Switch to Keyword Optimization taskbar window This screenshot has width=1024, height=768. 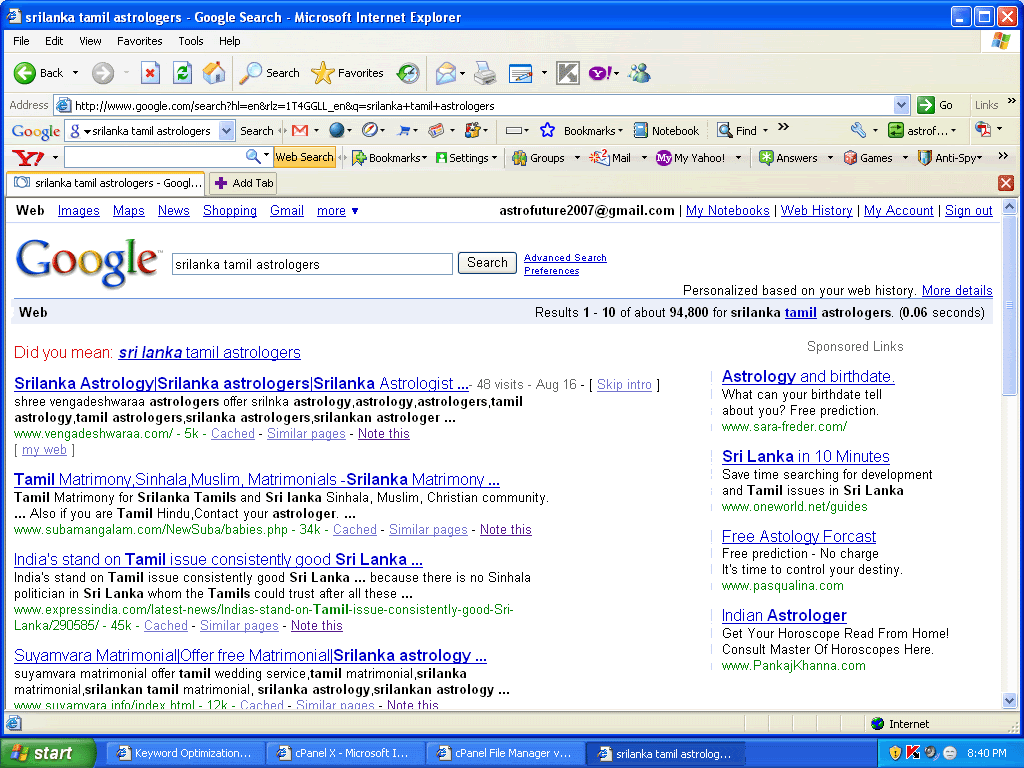[x=185, y=753]
